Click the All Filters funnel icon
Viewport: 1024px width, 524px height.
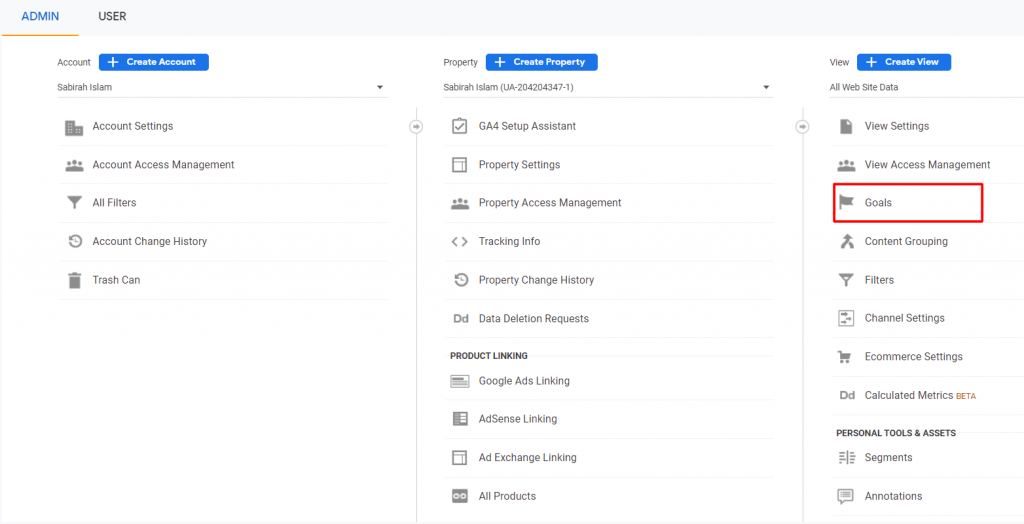pos(74,203)
